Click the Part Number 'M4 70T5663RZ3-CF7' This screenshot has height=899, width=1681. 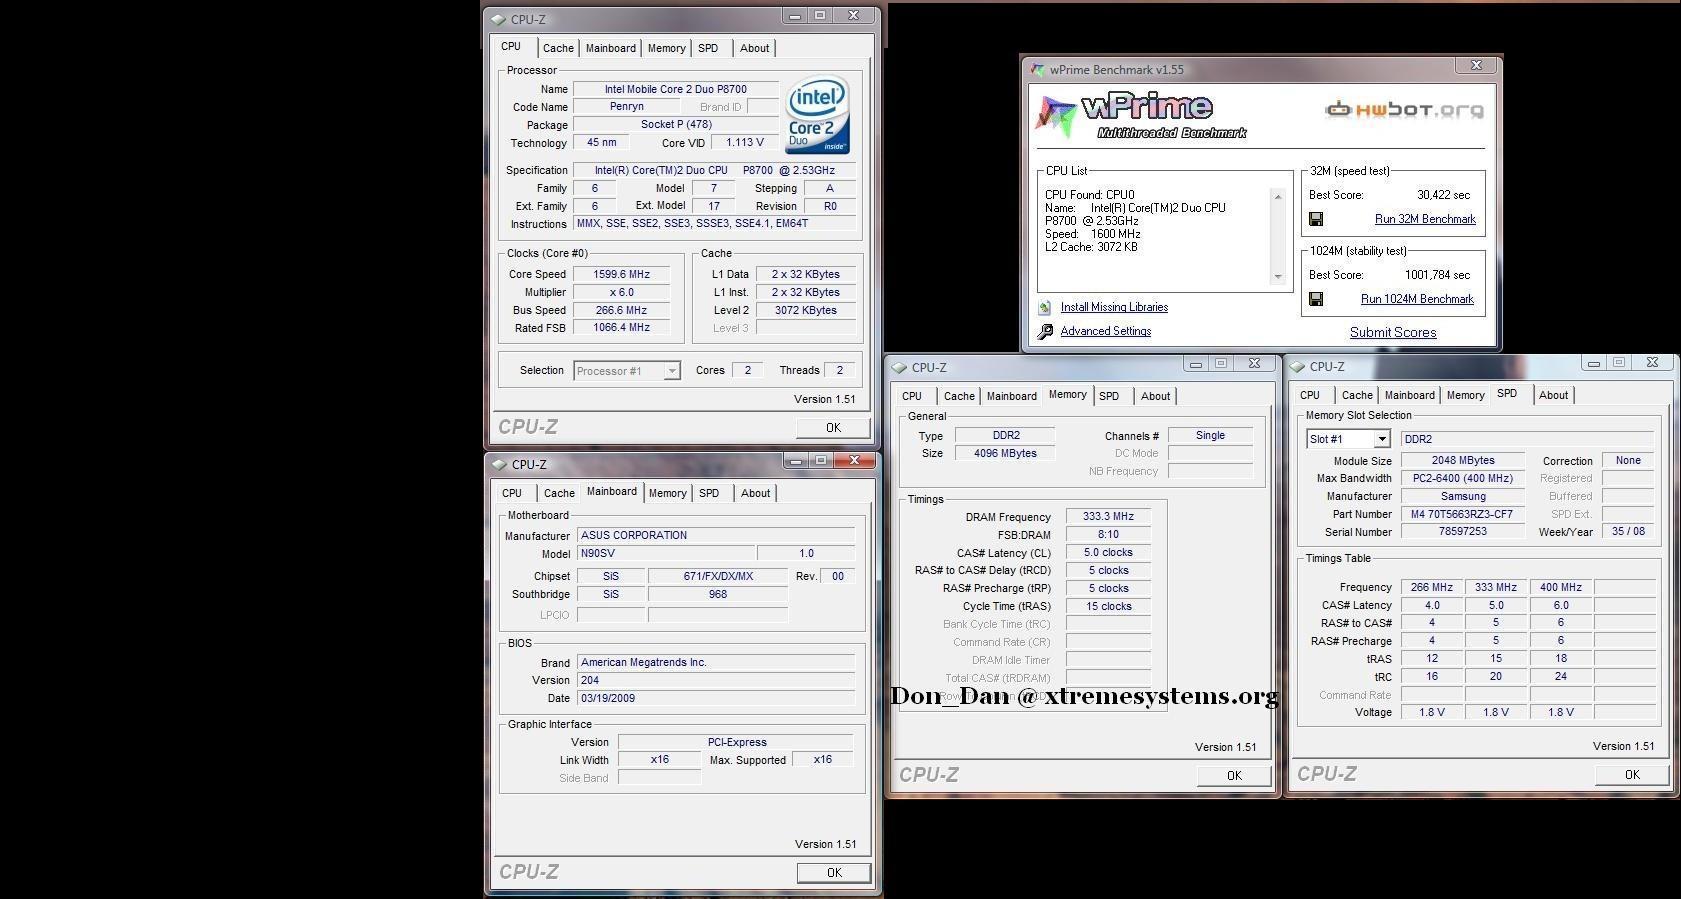[1462, 515]
